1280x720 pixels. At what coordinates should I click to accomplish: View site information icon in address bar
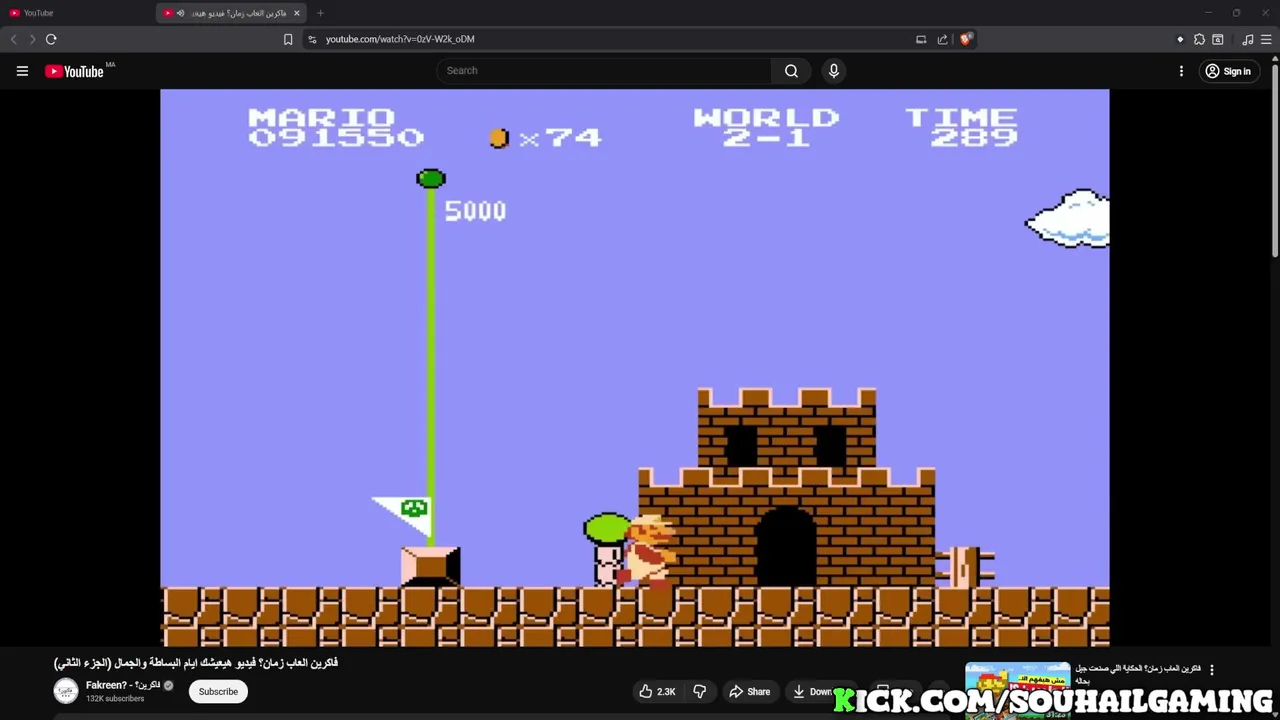click(312, 39)
